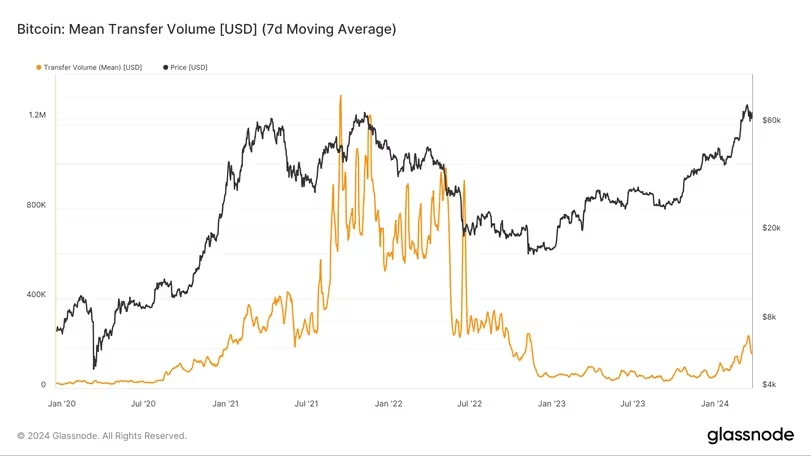811x456 pixels.
Task: Click the 800K left axis label
Action: (36, 205)
